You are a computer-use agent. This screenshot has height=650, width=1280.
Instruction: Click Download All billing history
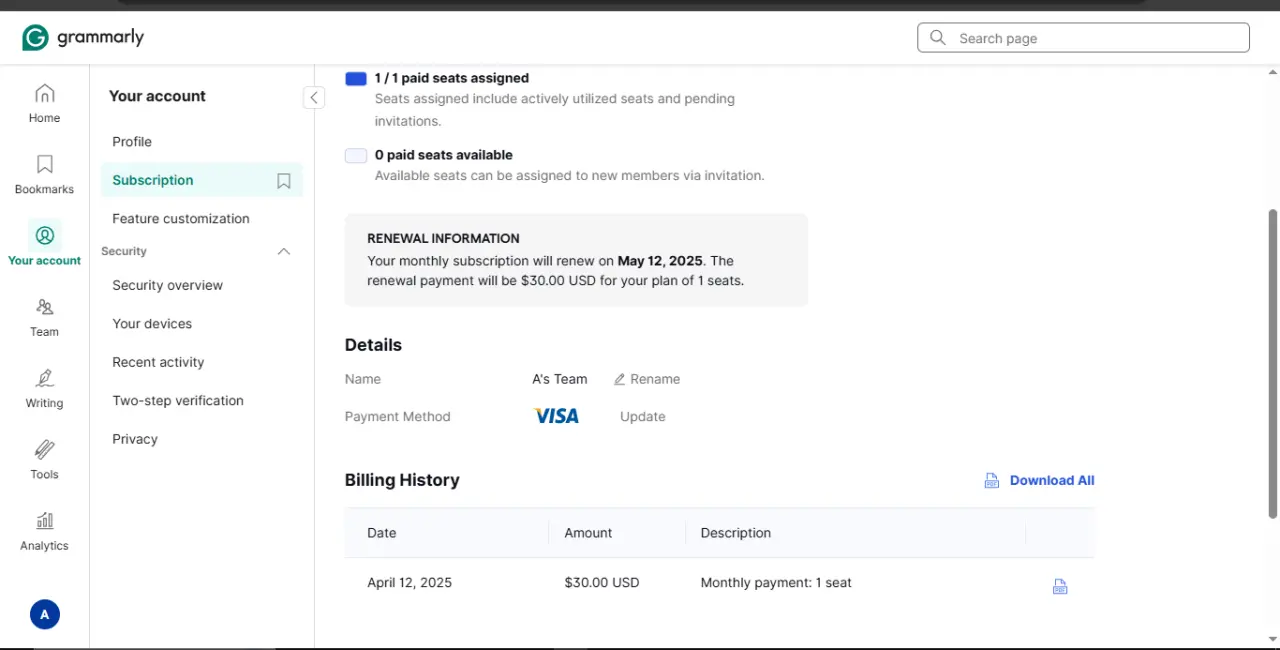tap(1039, 481)
